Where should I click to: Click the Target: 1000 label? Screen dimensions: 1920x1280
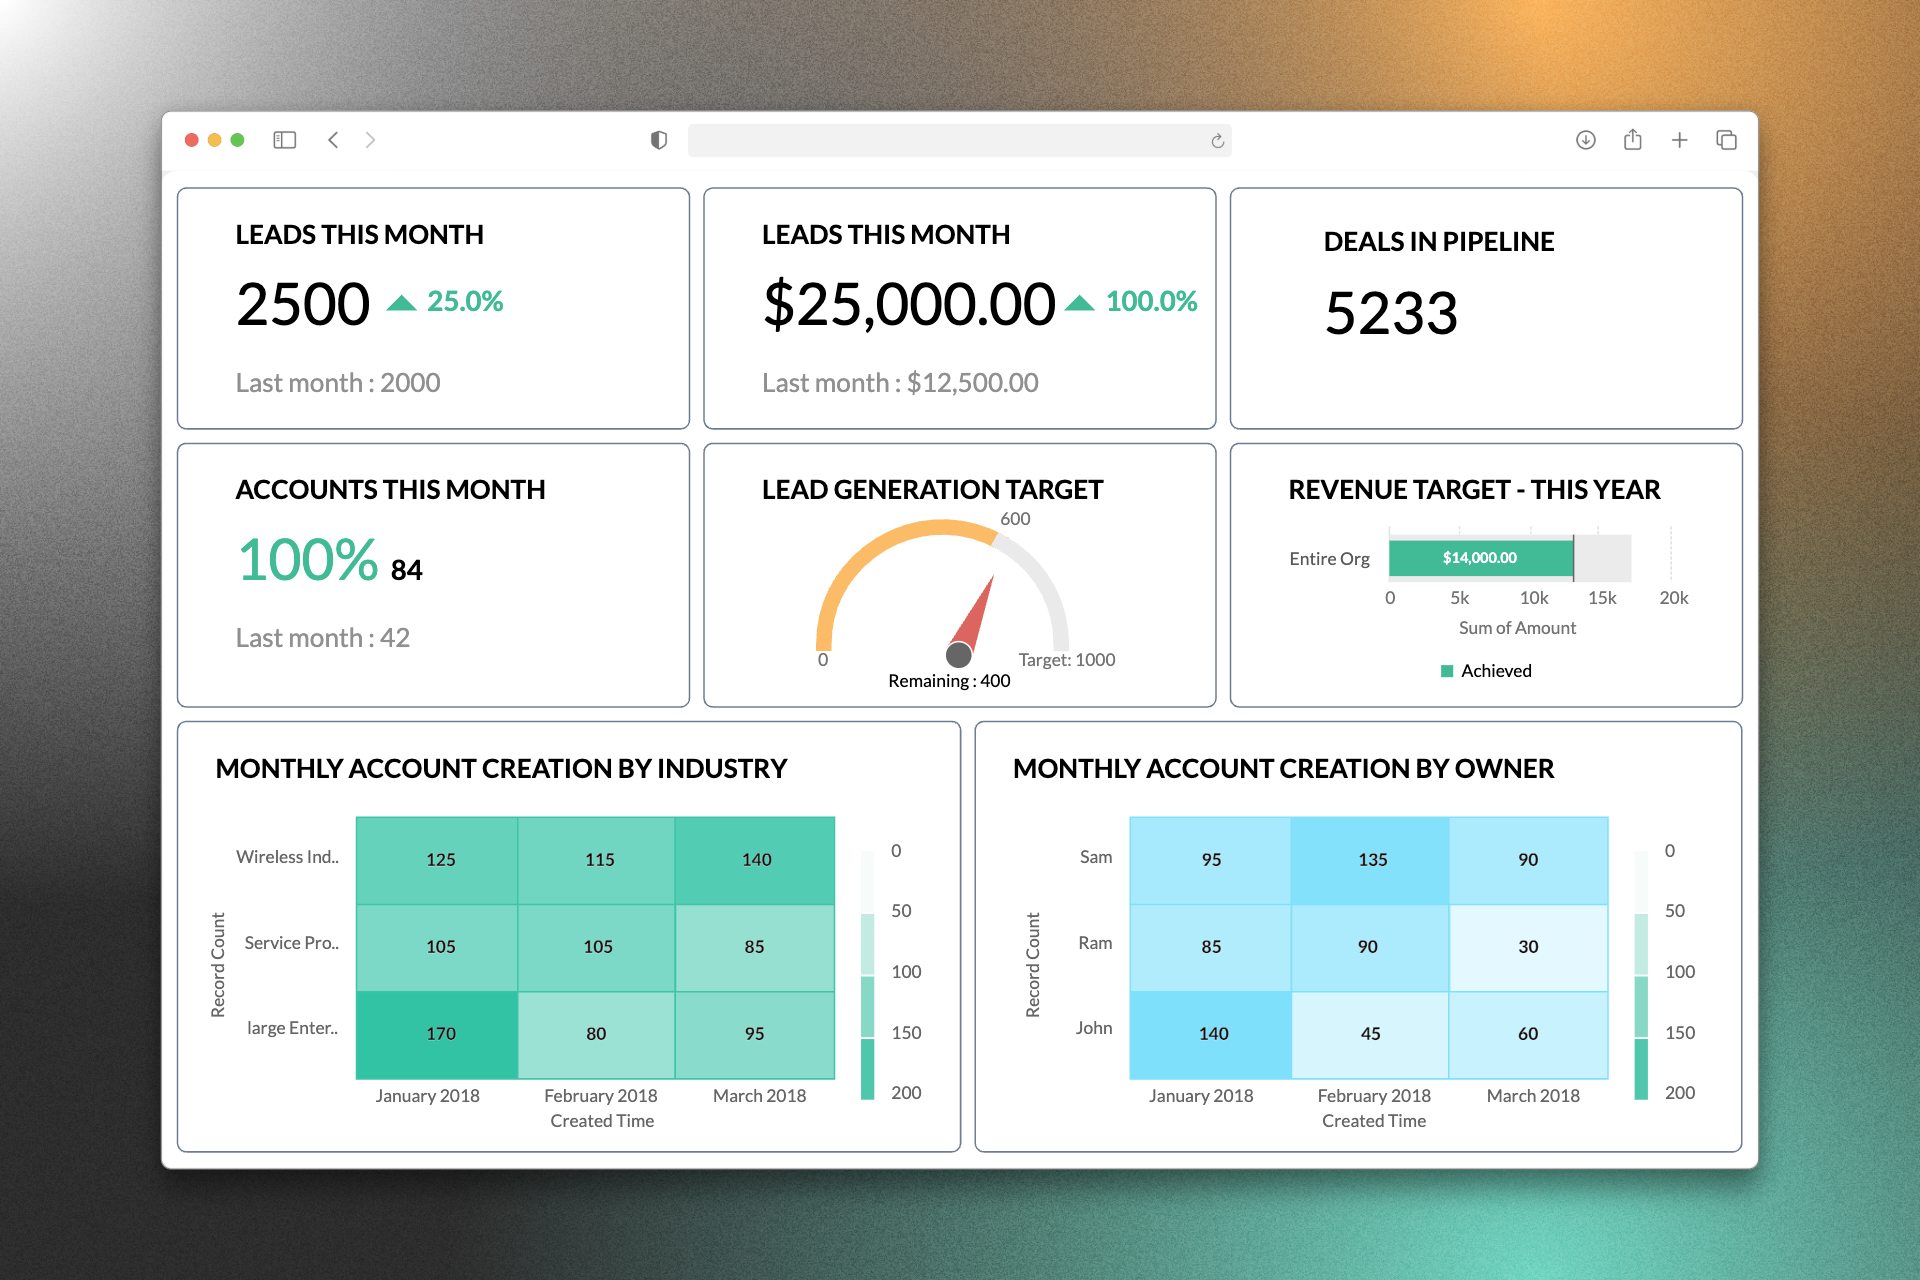(x=1067, y=660)
